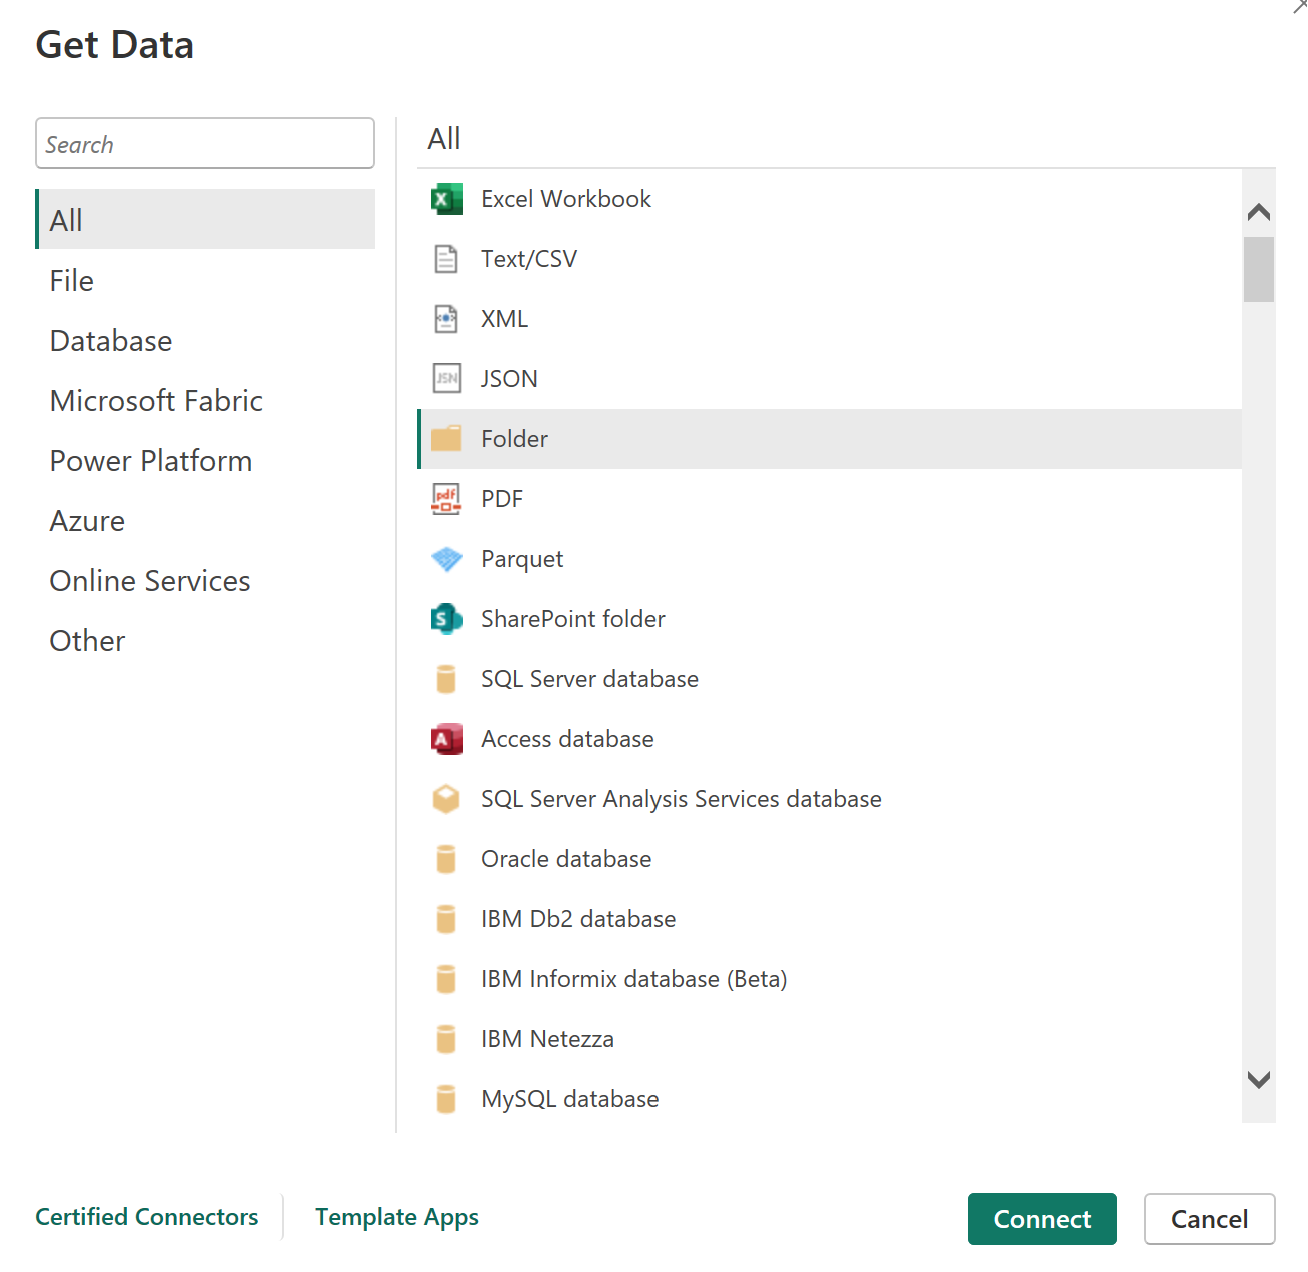Click the Access database icon
This screenshot has width=1308, height=1272.
pos(446,739)
